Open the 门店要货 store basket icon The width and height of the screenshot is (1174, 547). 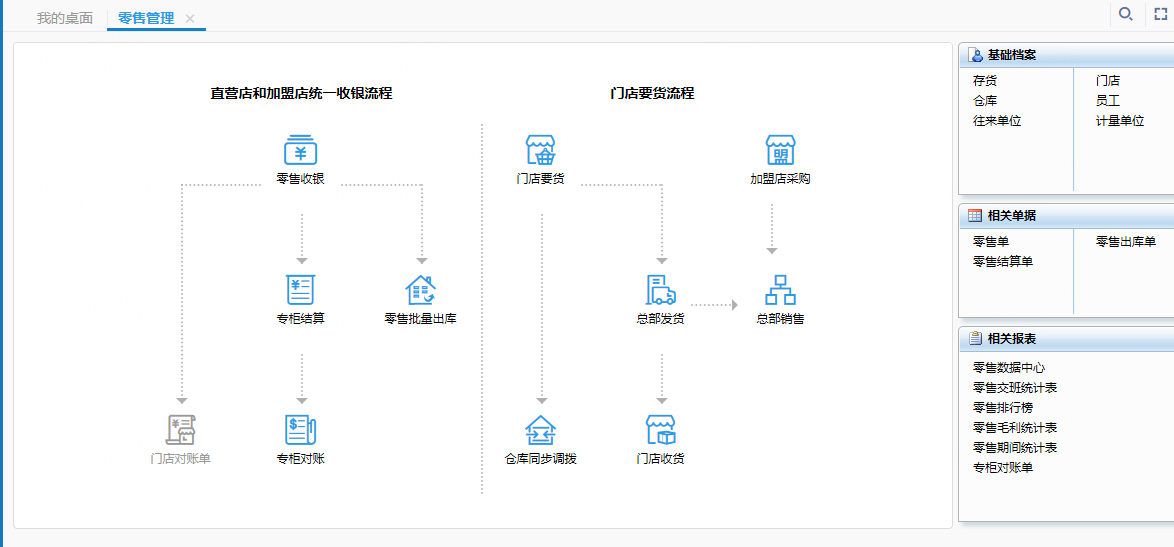[x=541, y=150]
